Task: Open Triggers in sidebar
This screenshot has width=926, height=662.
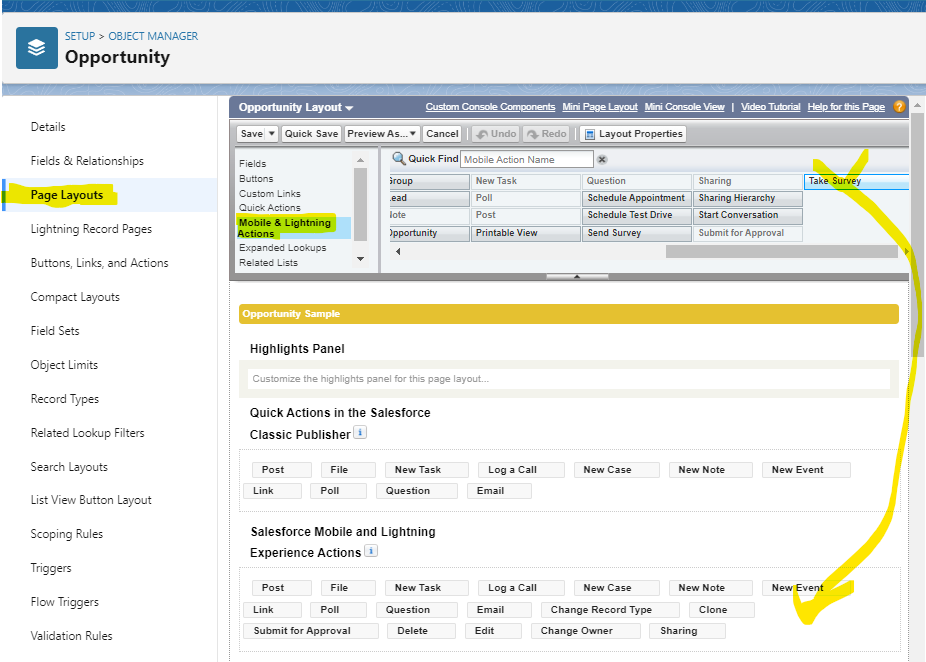Action: (x=51, y=568)
